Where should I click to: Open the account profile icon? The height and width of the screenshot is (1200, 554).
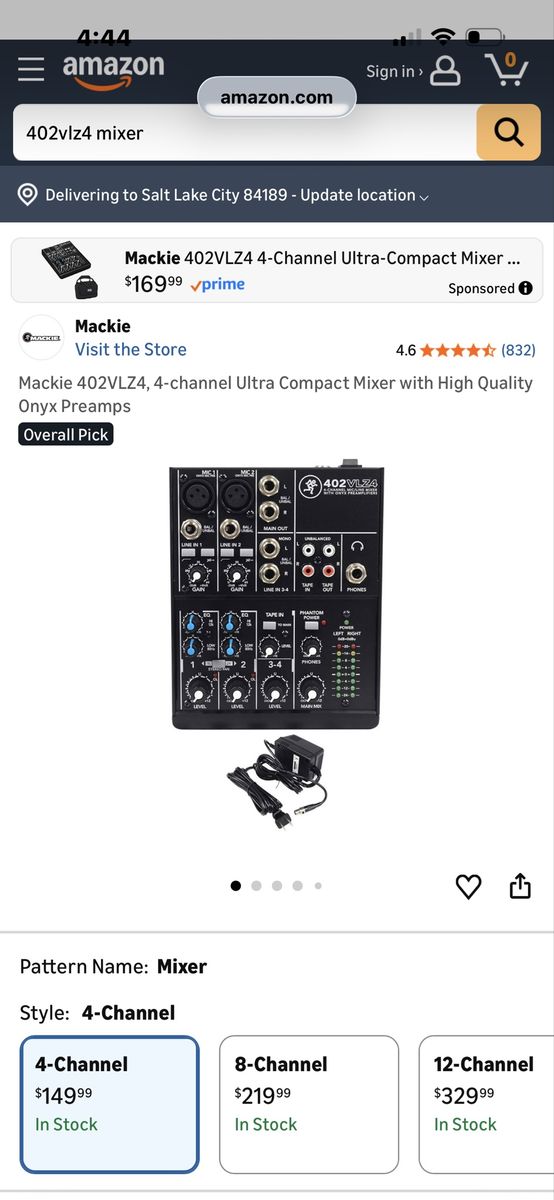click(445, 70)
